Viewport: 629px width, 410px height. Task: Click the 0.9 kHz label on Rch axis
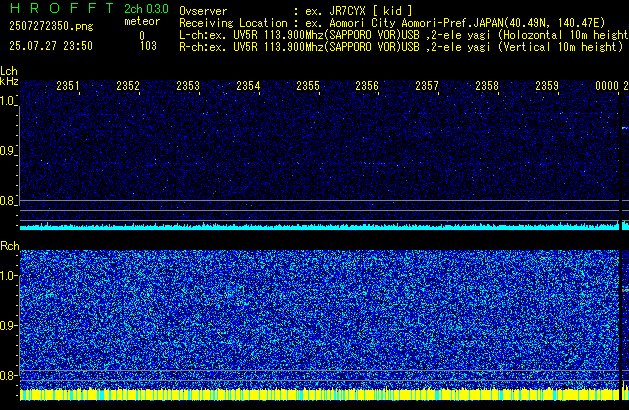(x=8, y=325)
